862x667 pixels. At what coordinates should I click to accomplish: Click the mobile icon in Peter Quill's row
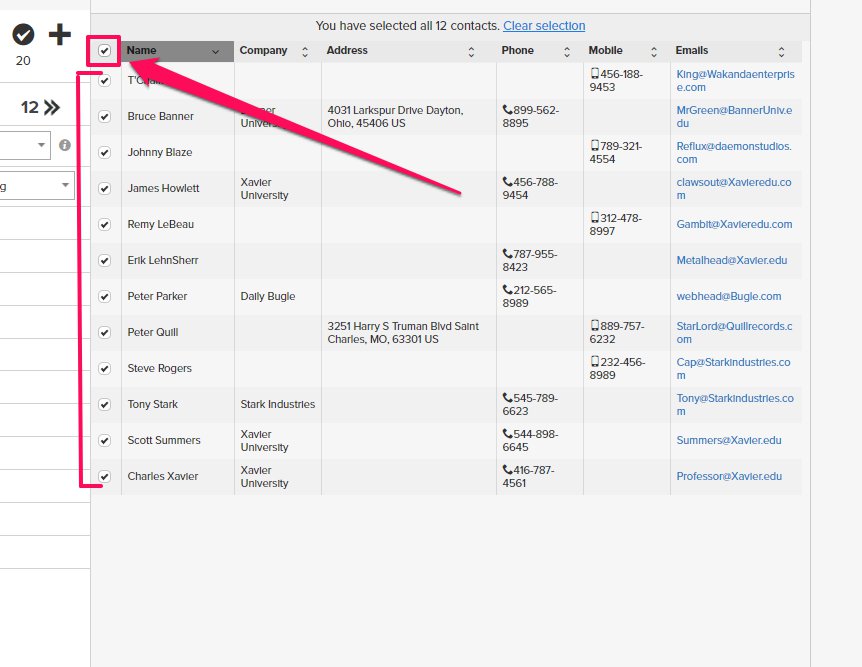coord(594,326)
